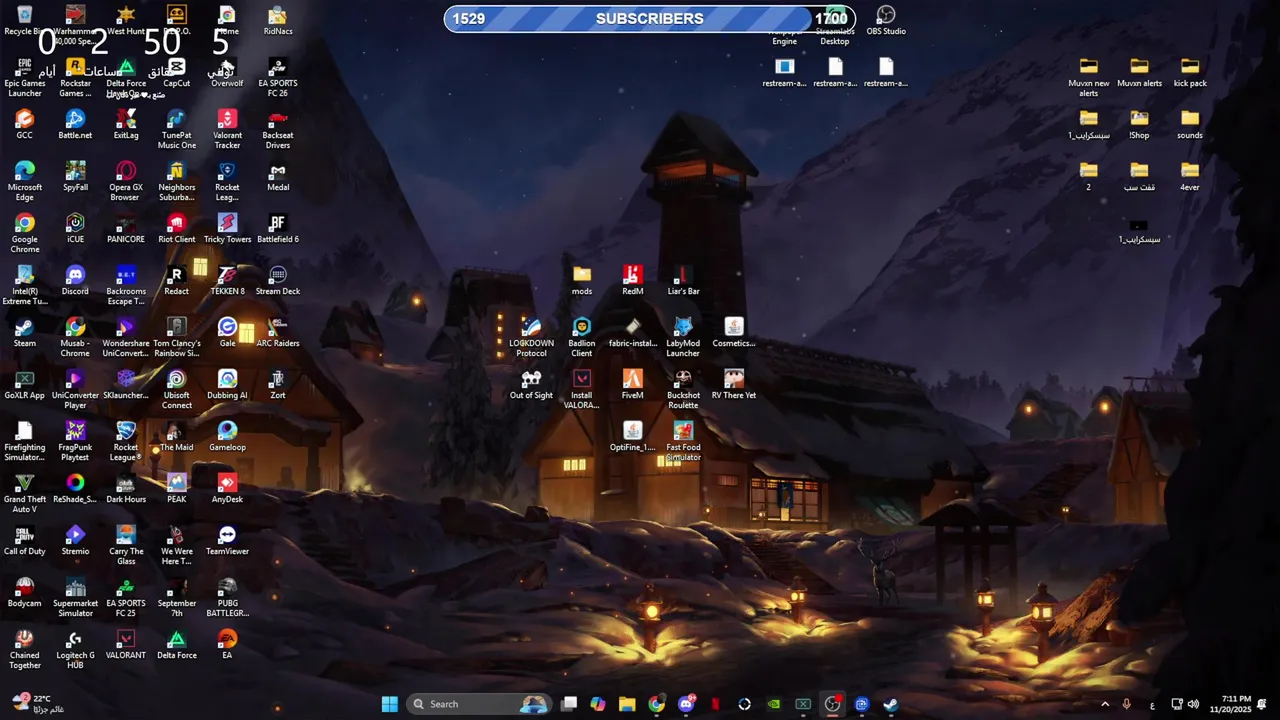Open Task View from the taskbar
Viewport: 1280px width, 720px height.
[569, 704]
